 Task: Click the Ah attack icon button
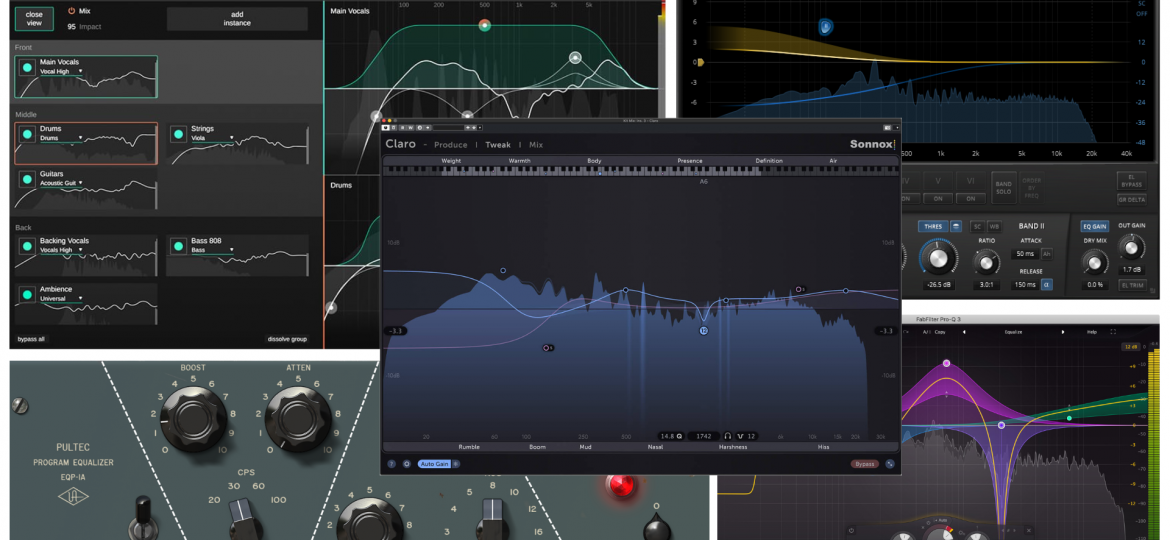pyautogui.click(x=1047, y=254)
